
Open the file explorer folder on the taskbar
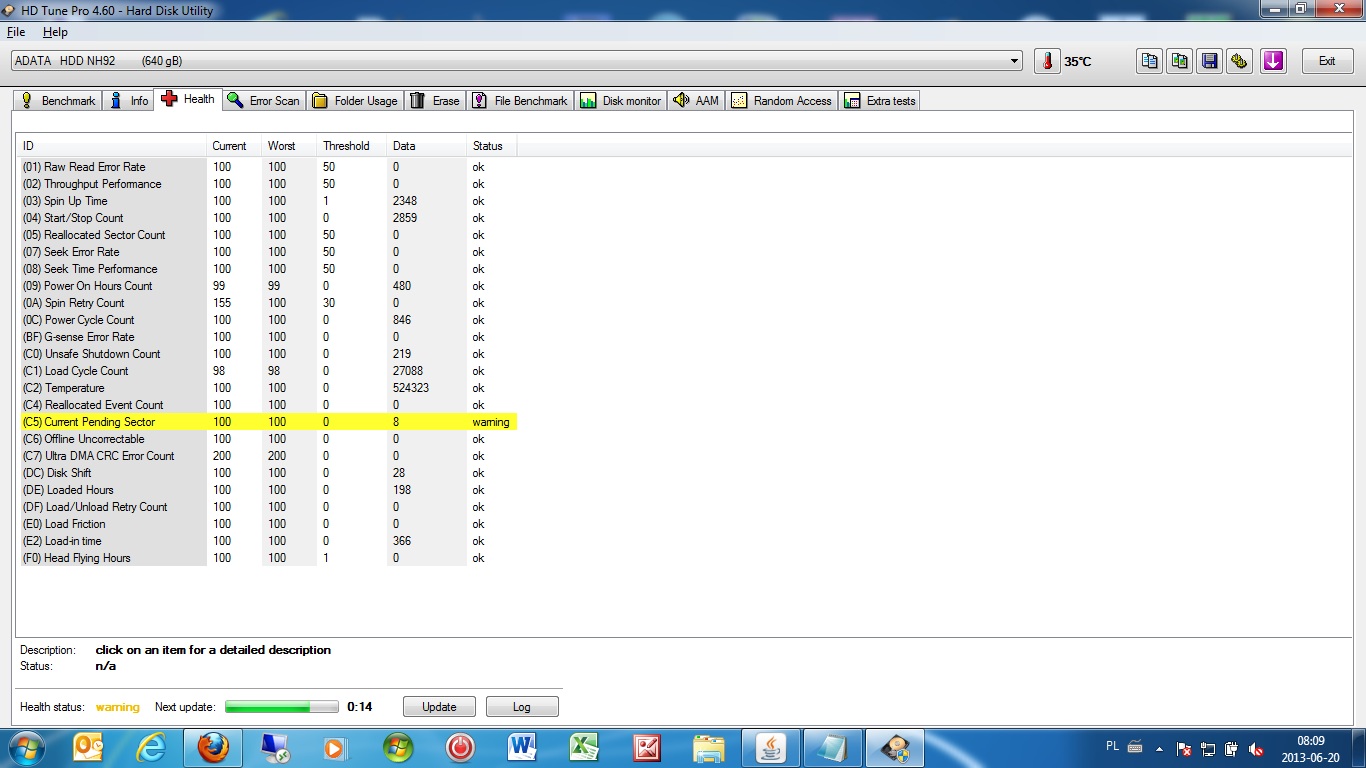point(709,747)
